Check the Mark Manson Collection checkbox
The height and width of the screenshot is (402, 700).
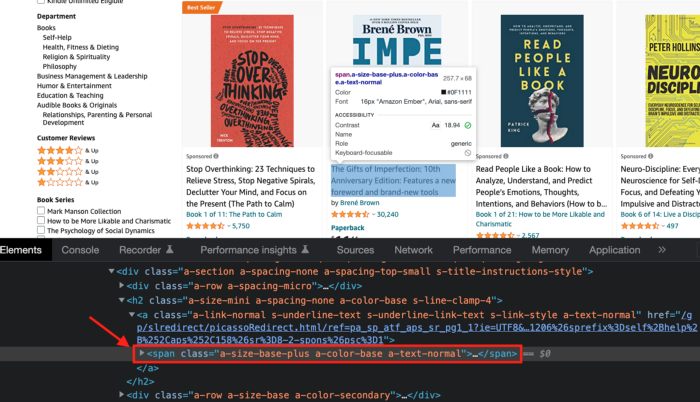pyautogui.click(x=41, y=210)
